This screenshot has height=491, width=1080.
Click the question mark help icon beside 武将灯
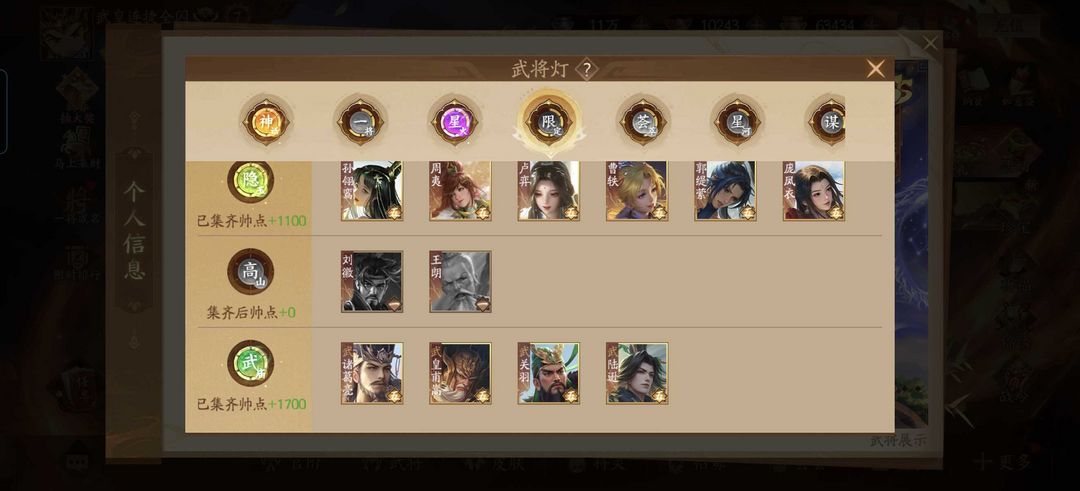(x=586, y=69)
